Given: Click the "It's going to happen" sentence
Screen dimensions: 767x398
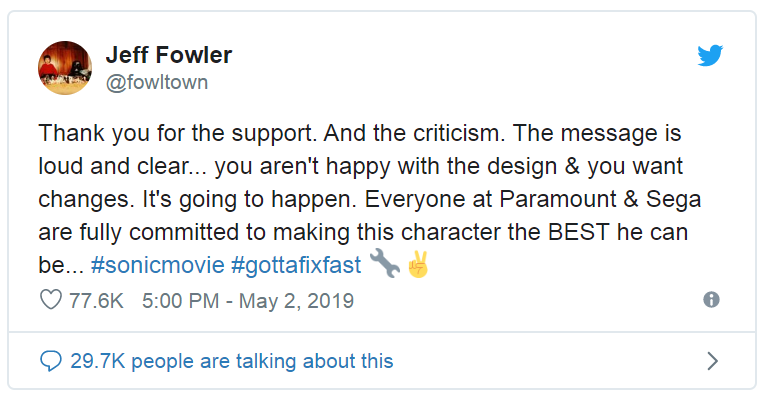Looking at the screenshot, I should (249, 199).
